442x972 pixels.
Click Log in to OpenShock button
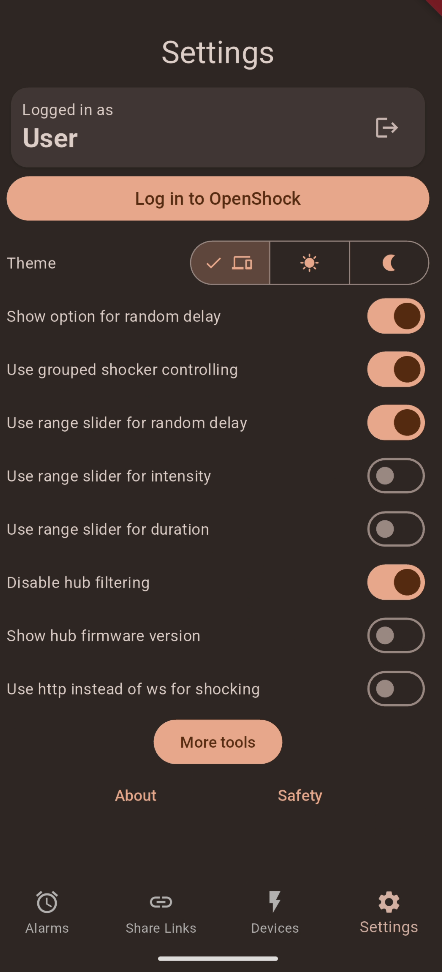218,198
